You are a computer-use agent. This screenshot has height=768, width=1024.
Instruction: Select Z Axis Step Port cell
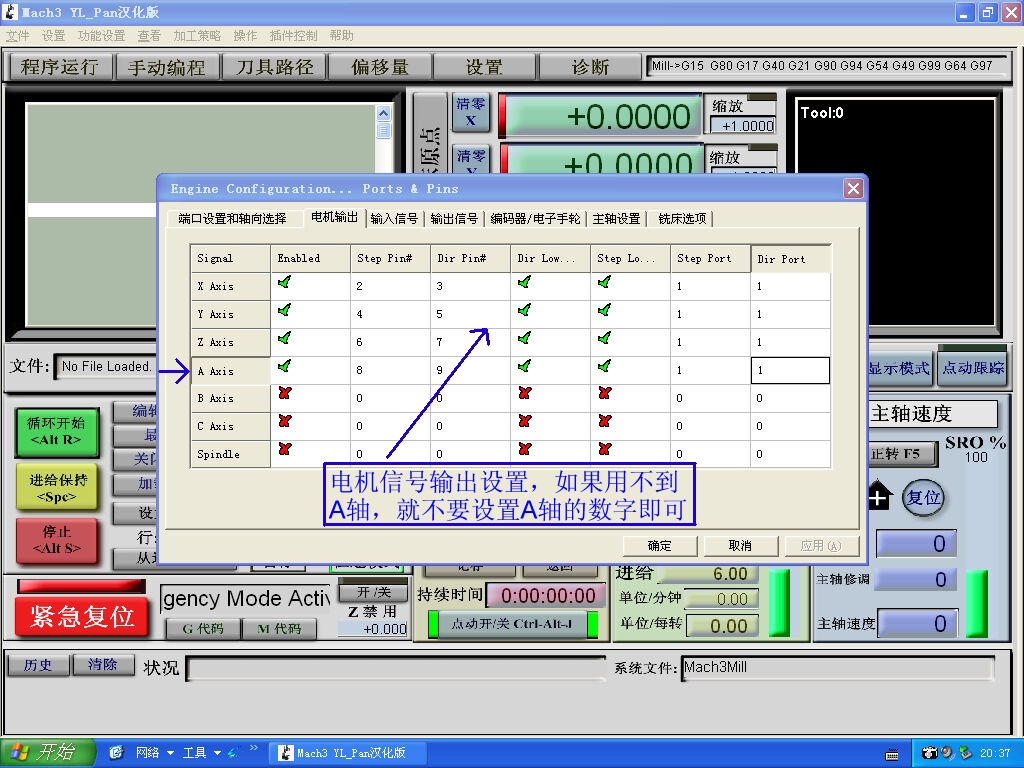(x=710, y=342)
